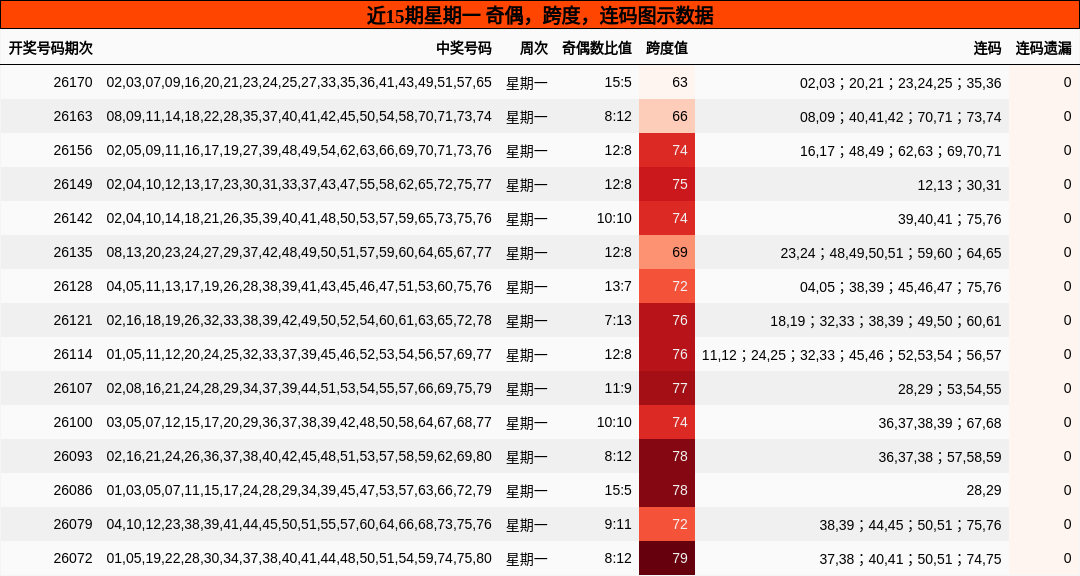Click winning numbers starting 01,05,19,22 of issue 26072
The height and width of the screenshot is (576, 1080).
299,558
